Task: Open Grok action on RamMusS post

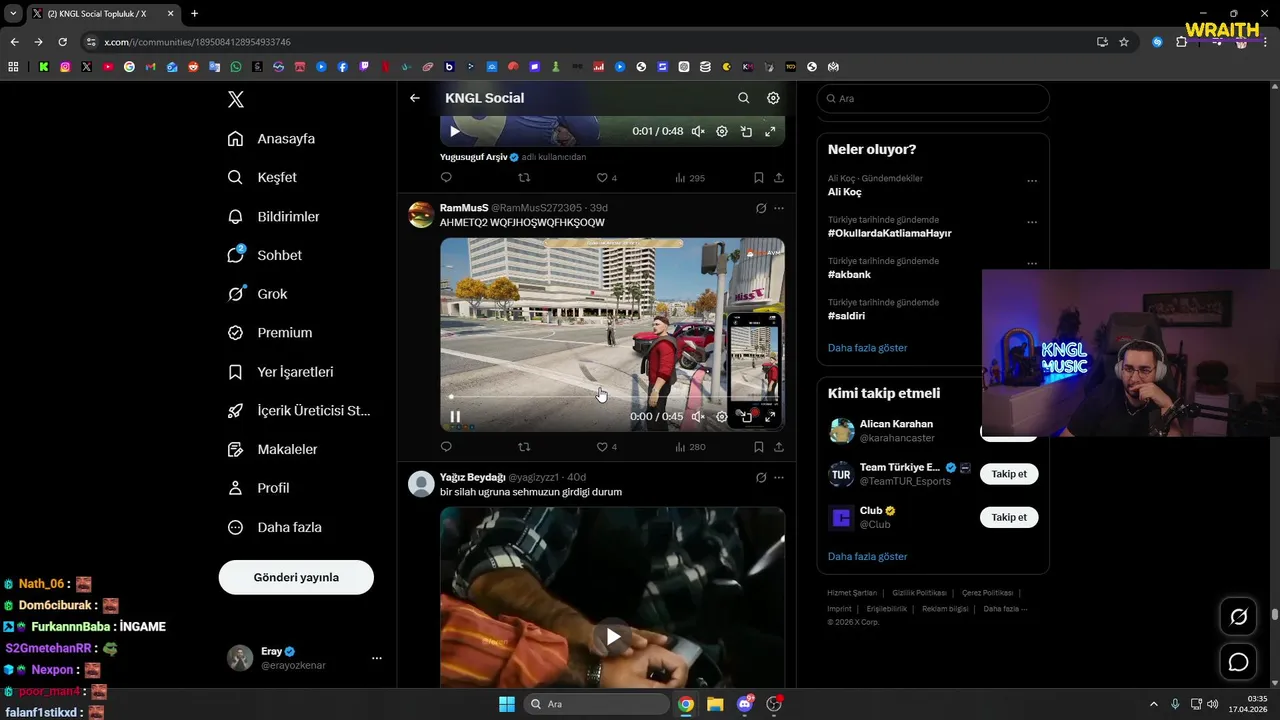Action: [x=761, y=208]
